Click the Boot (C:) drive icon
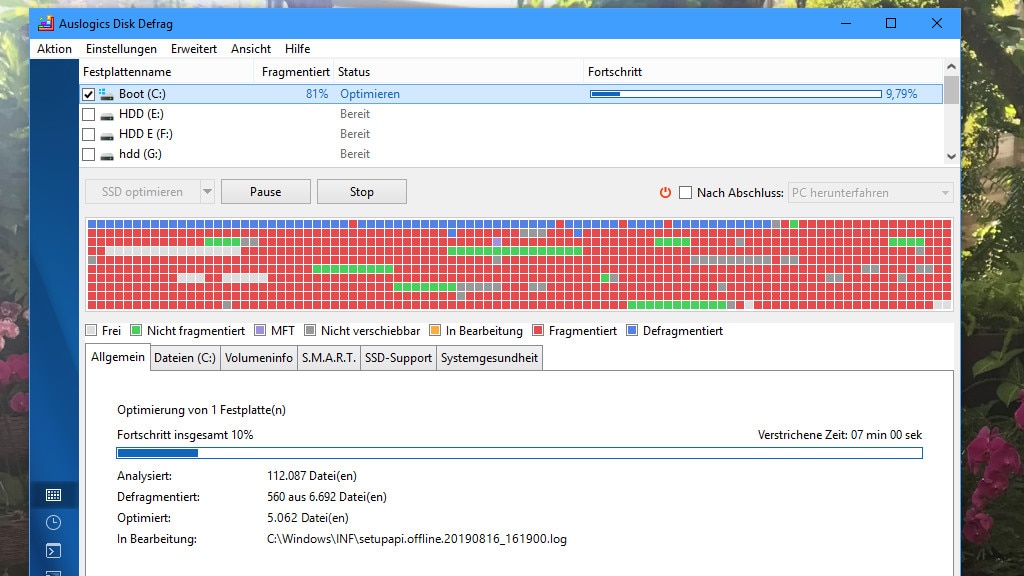 click(106, 94)
